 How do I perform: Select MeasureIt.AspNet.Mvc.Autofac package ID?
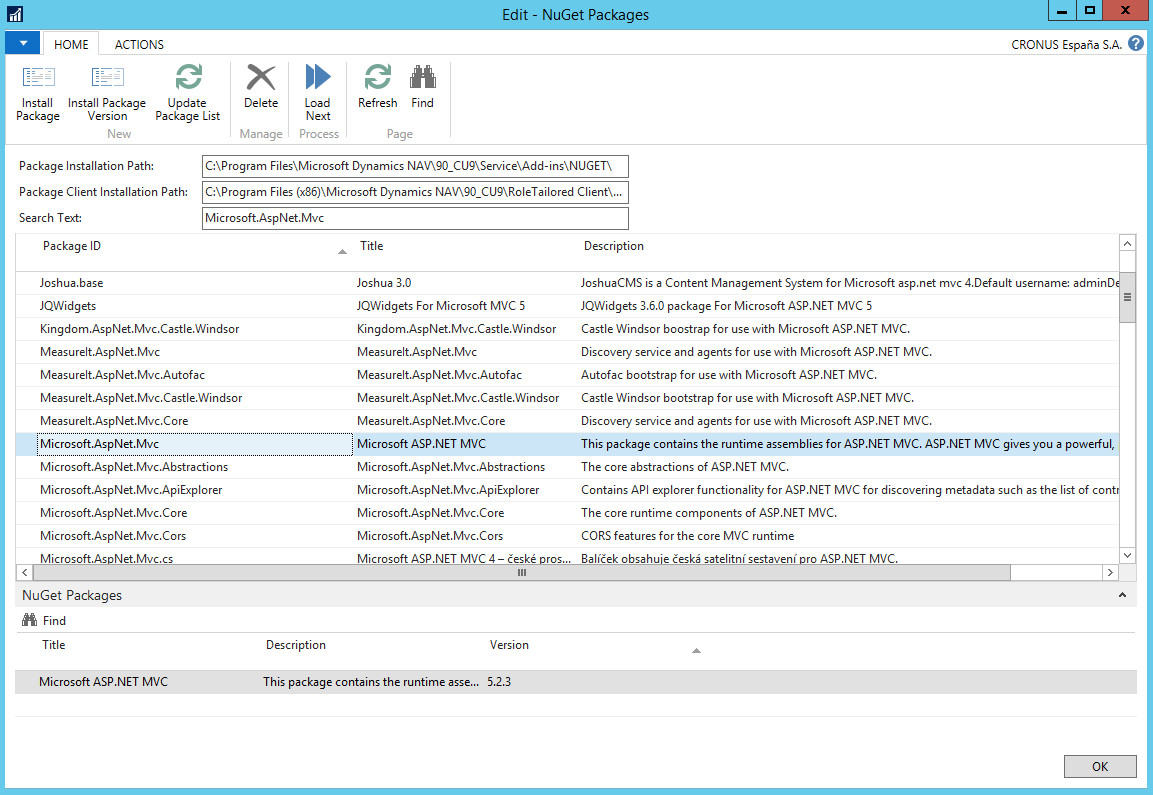(x=122, y=375)
